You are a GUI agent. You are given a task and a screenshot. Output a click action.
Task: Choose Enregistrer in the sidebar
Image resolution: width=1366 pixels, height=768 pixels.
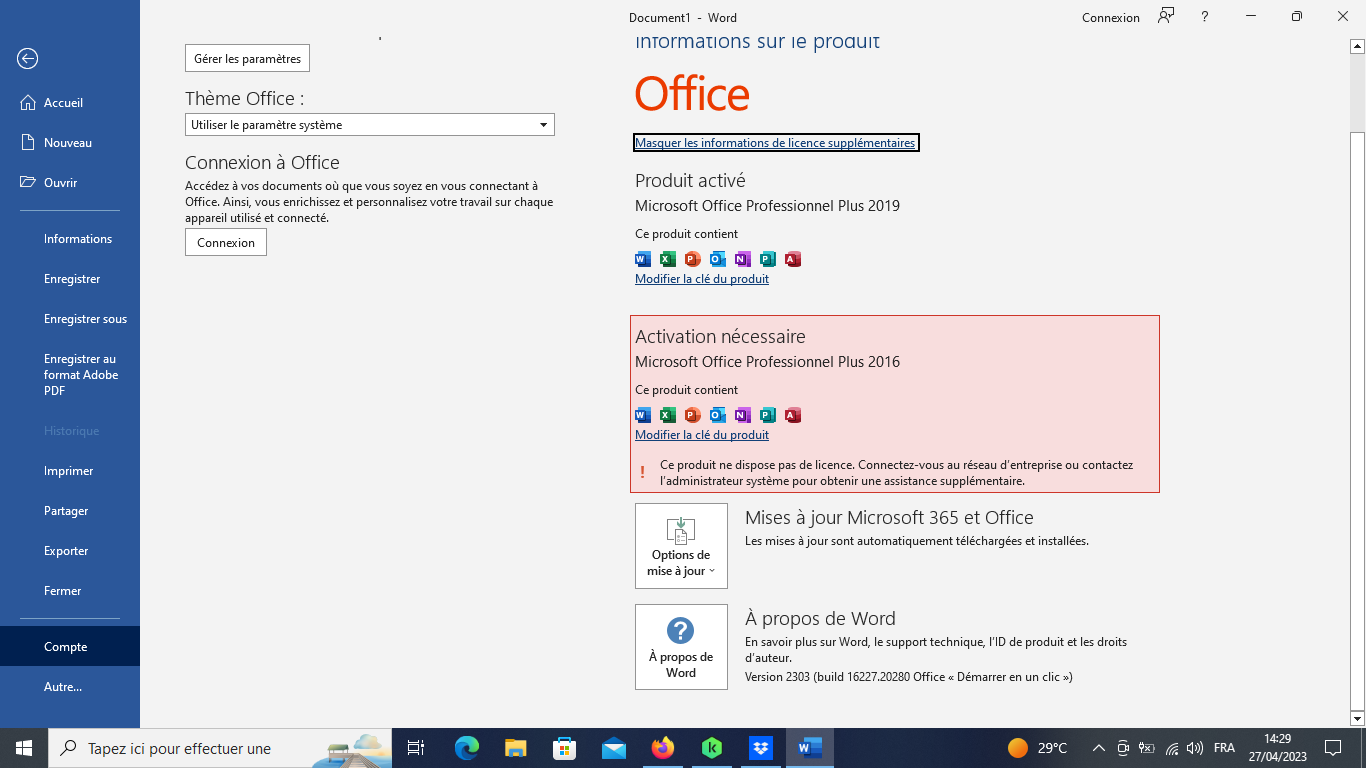[72, 279]
